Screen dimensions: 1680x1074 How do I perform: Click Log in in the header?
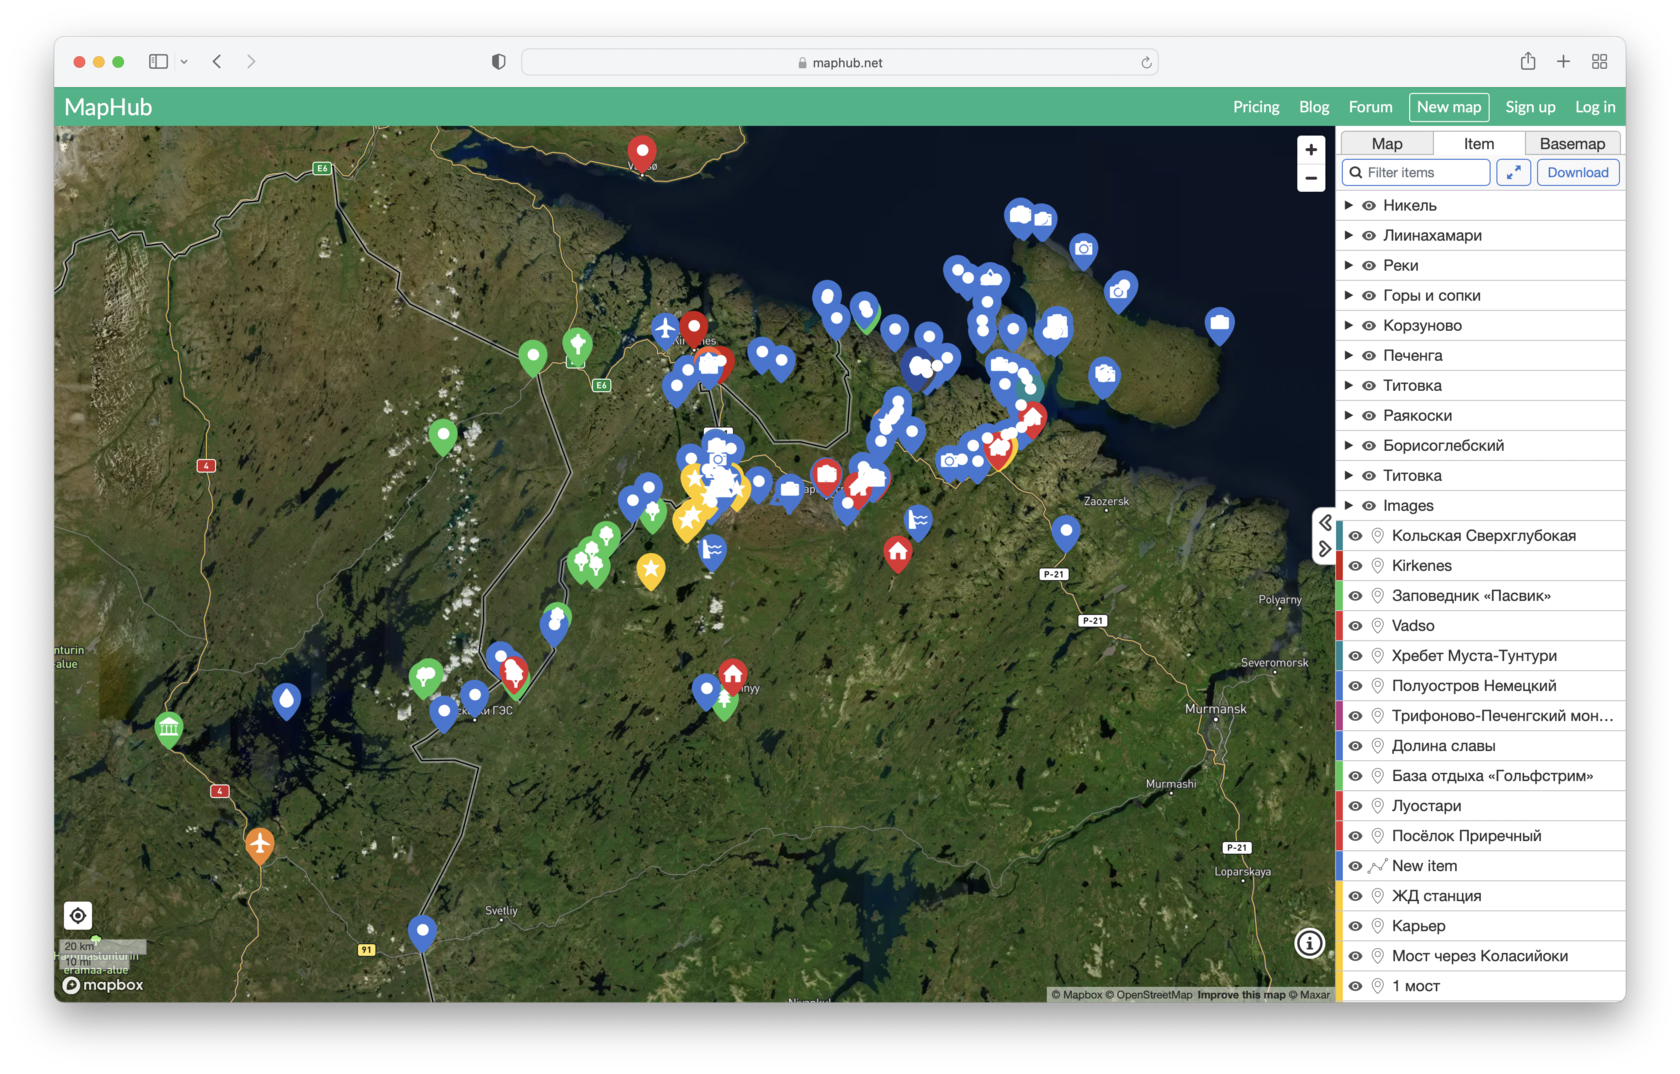(x=1595, y=107)
